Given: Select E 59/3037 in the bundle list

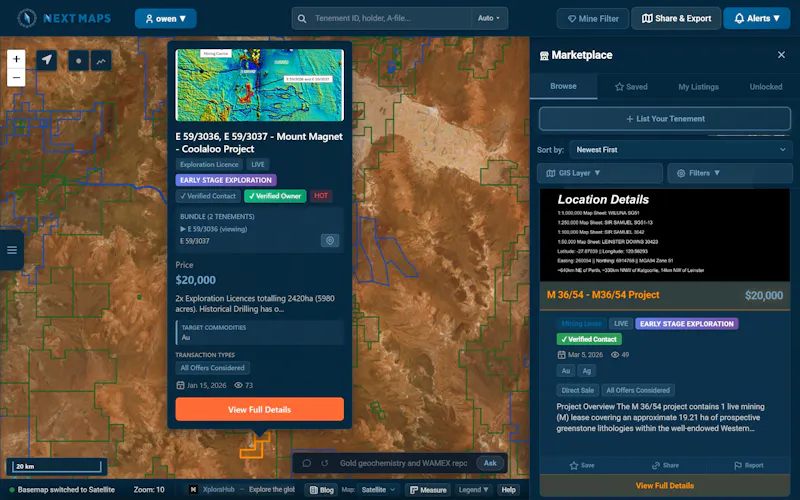Looking at the screenshot, I should pyautogui.click(x=194, y=241).
